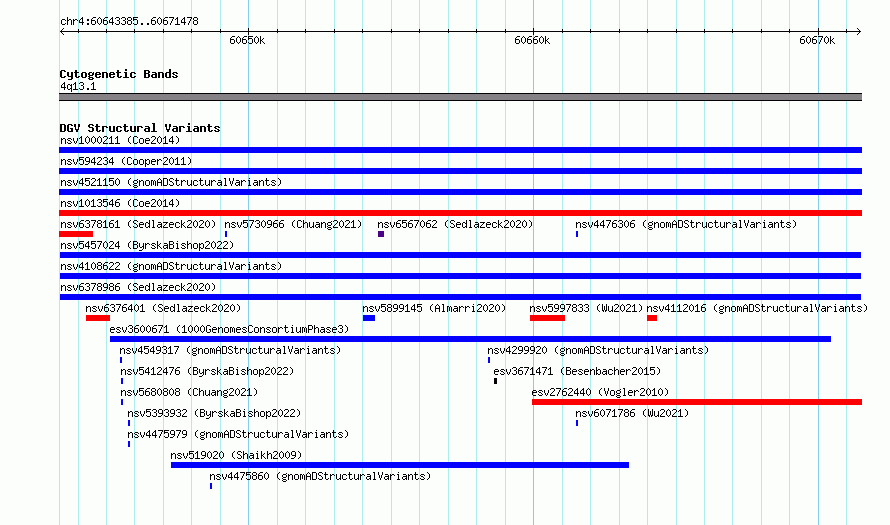Viewport: 890px width, 525px height.
Task: Click the chr4:60643385..60671478 coordinate label
Action: [129, 22]
